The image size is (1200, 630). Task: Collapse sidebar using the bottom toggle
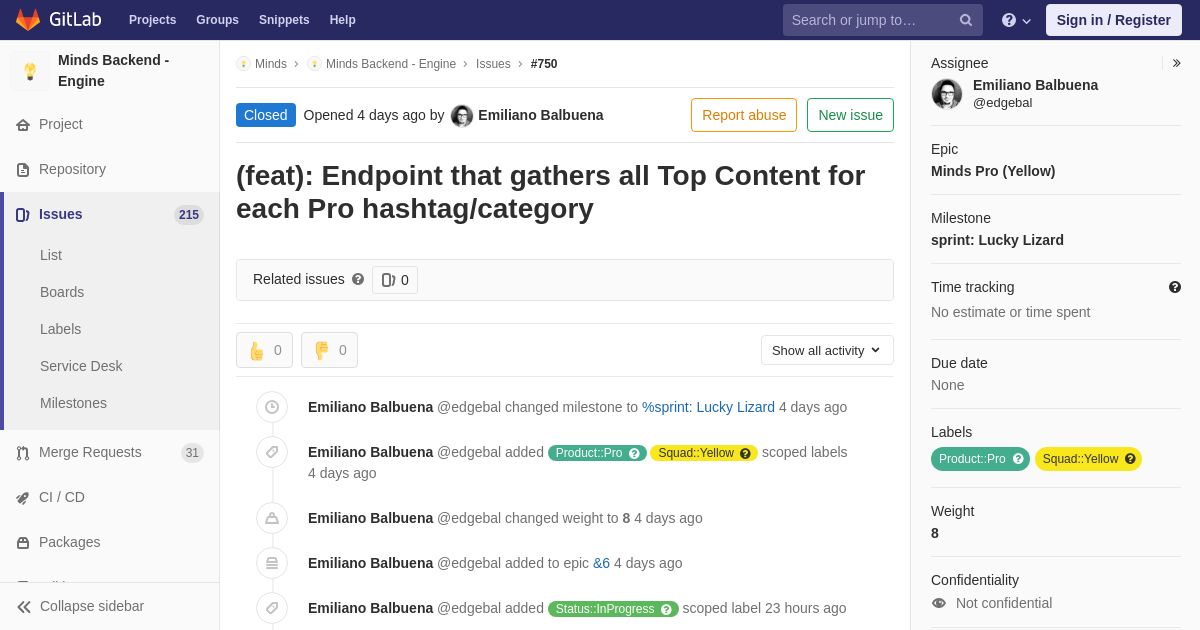click(80, 606)
